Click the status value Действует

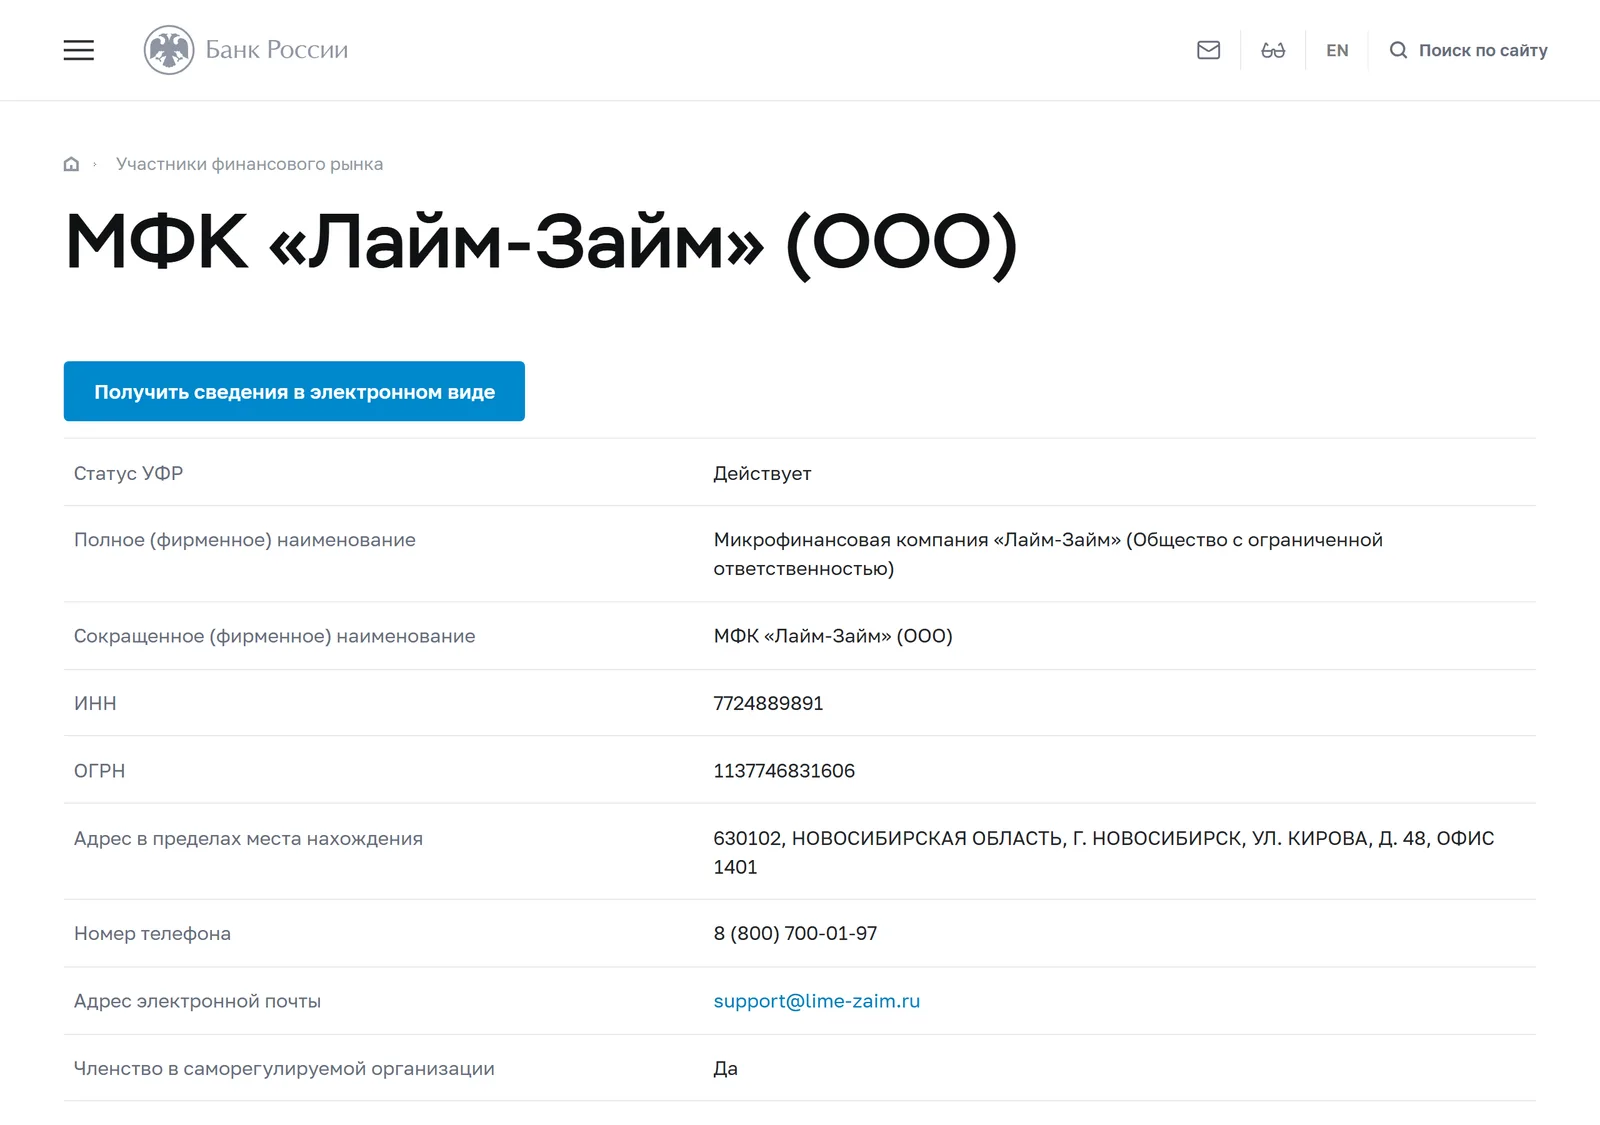(762, 473)
